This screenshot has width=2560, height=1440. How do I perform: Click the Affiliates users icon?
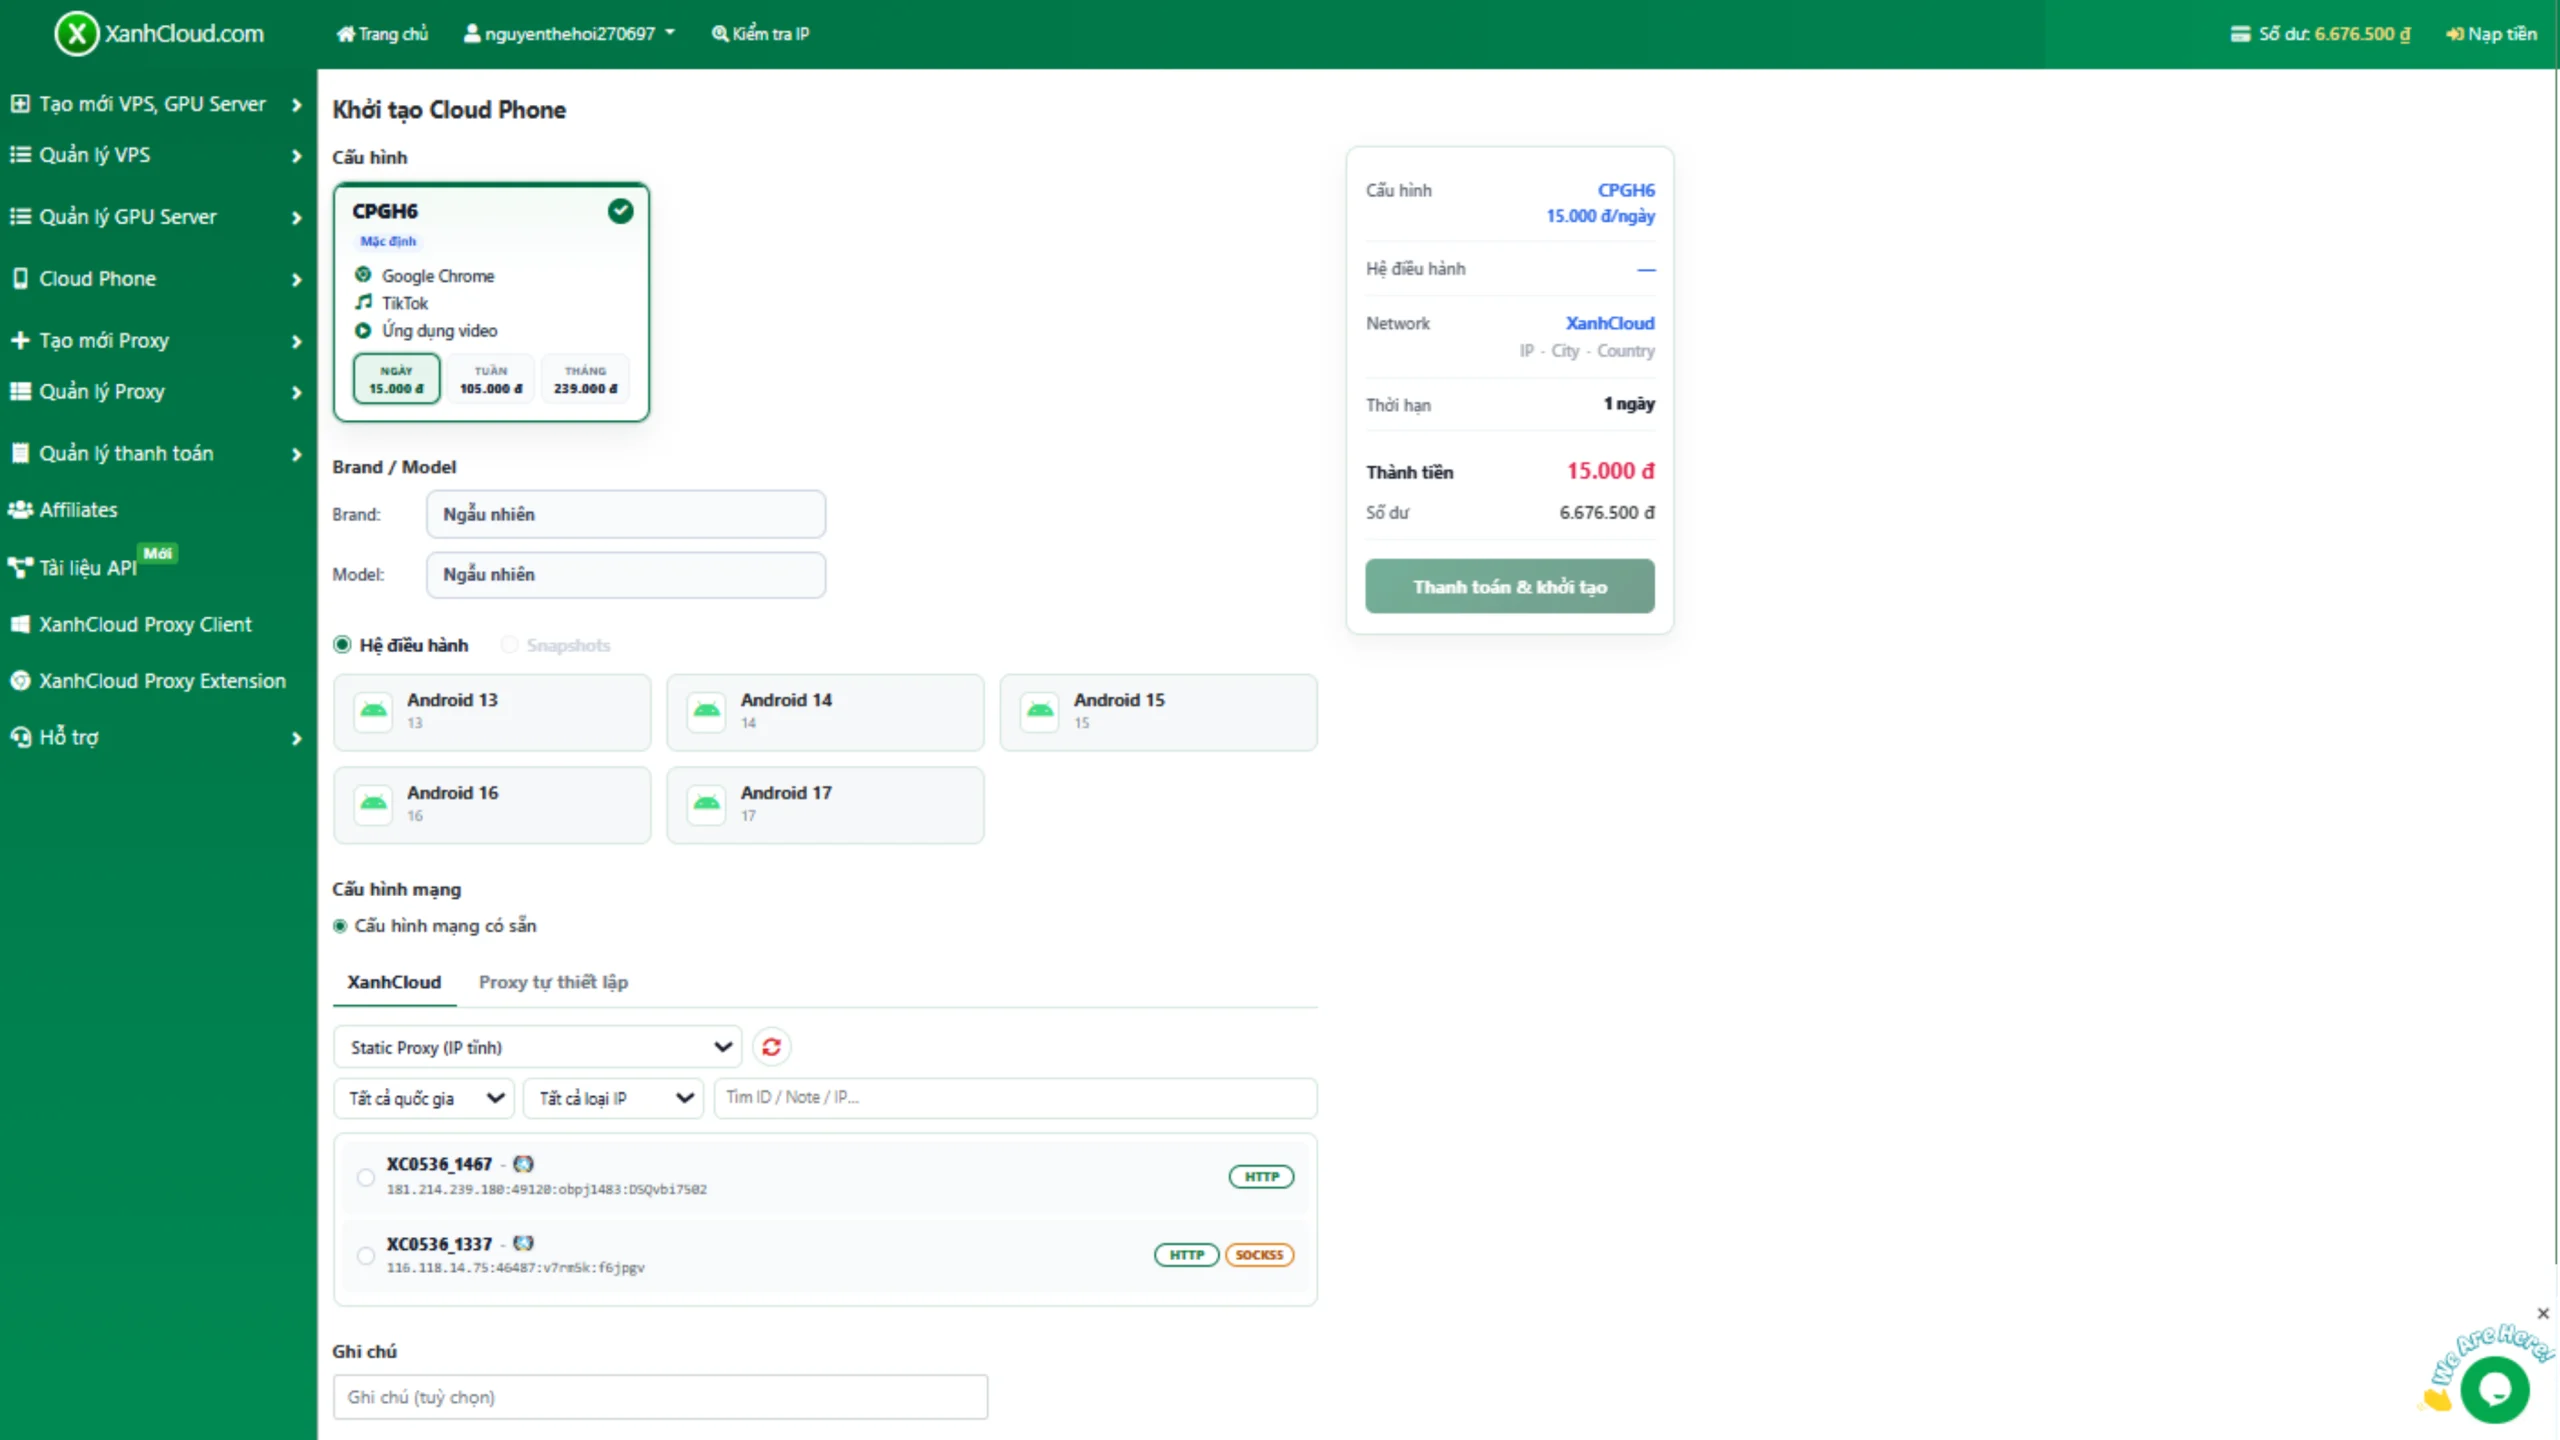pyautogui.click(x=20, y=510)
